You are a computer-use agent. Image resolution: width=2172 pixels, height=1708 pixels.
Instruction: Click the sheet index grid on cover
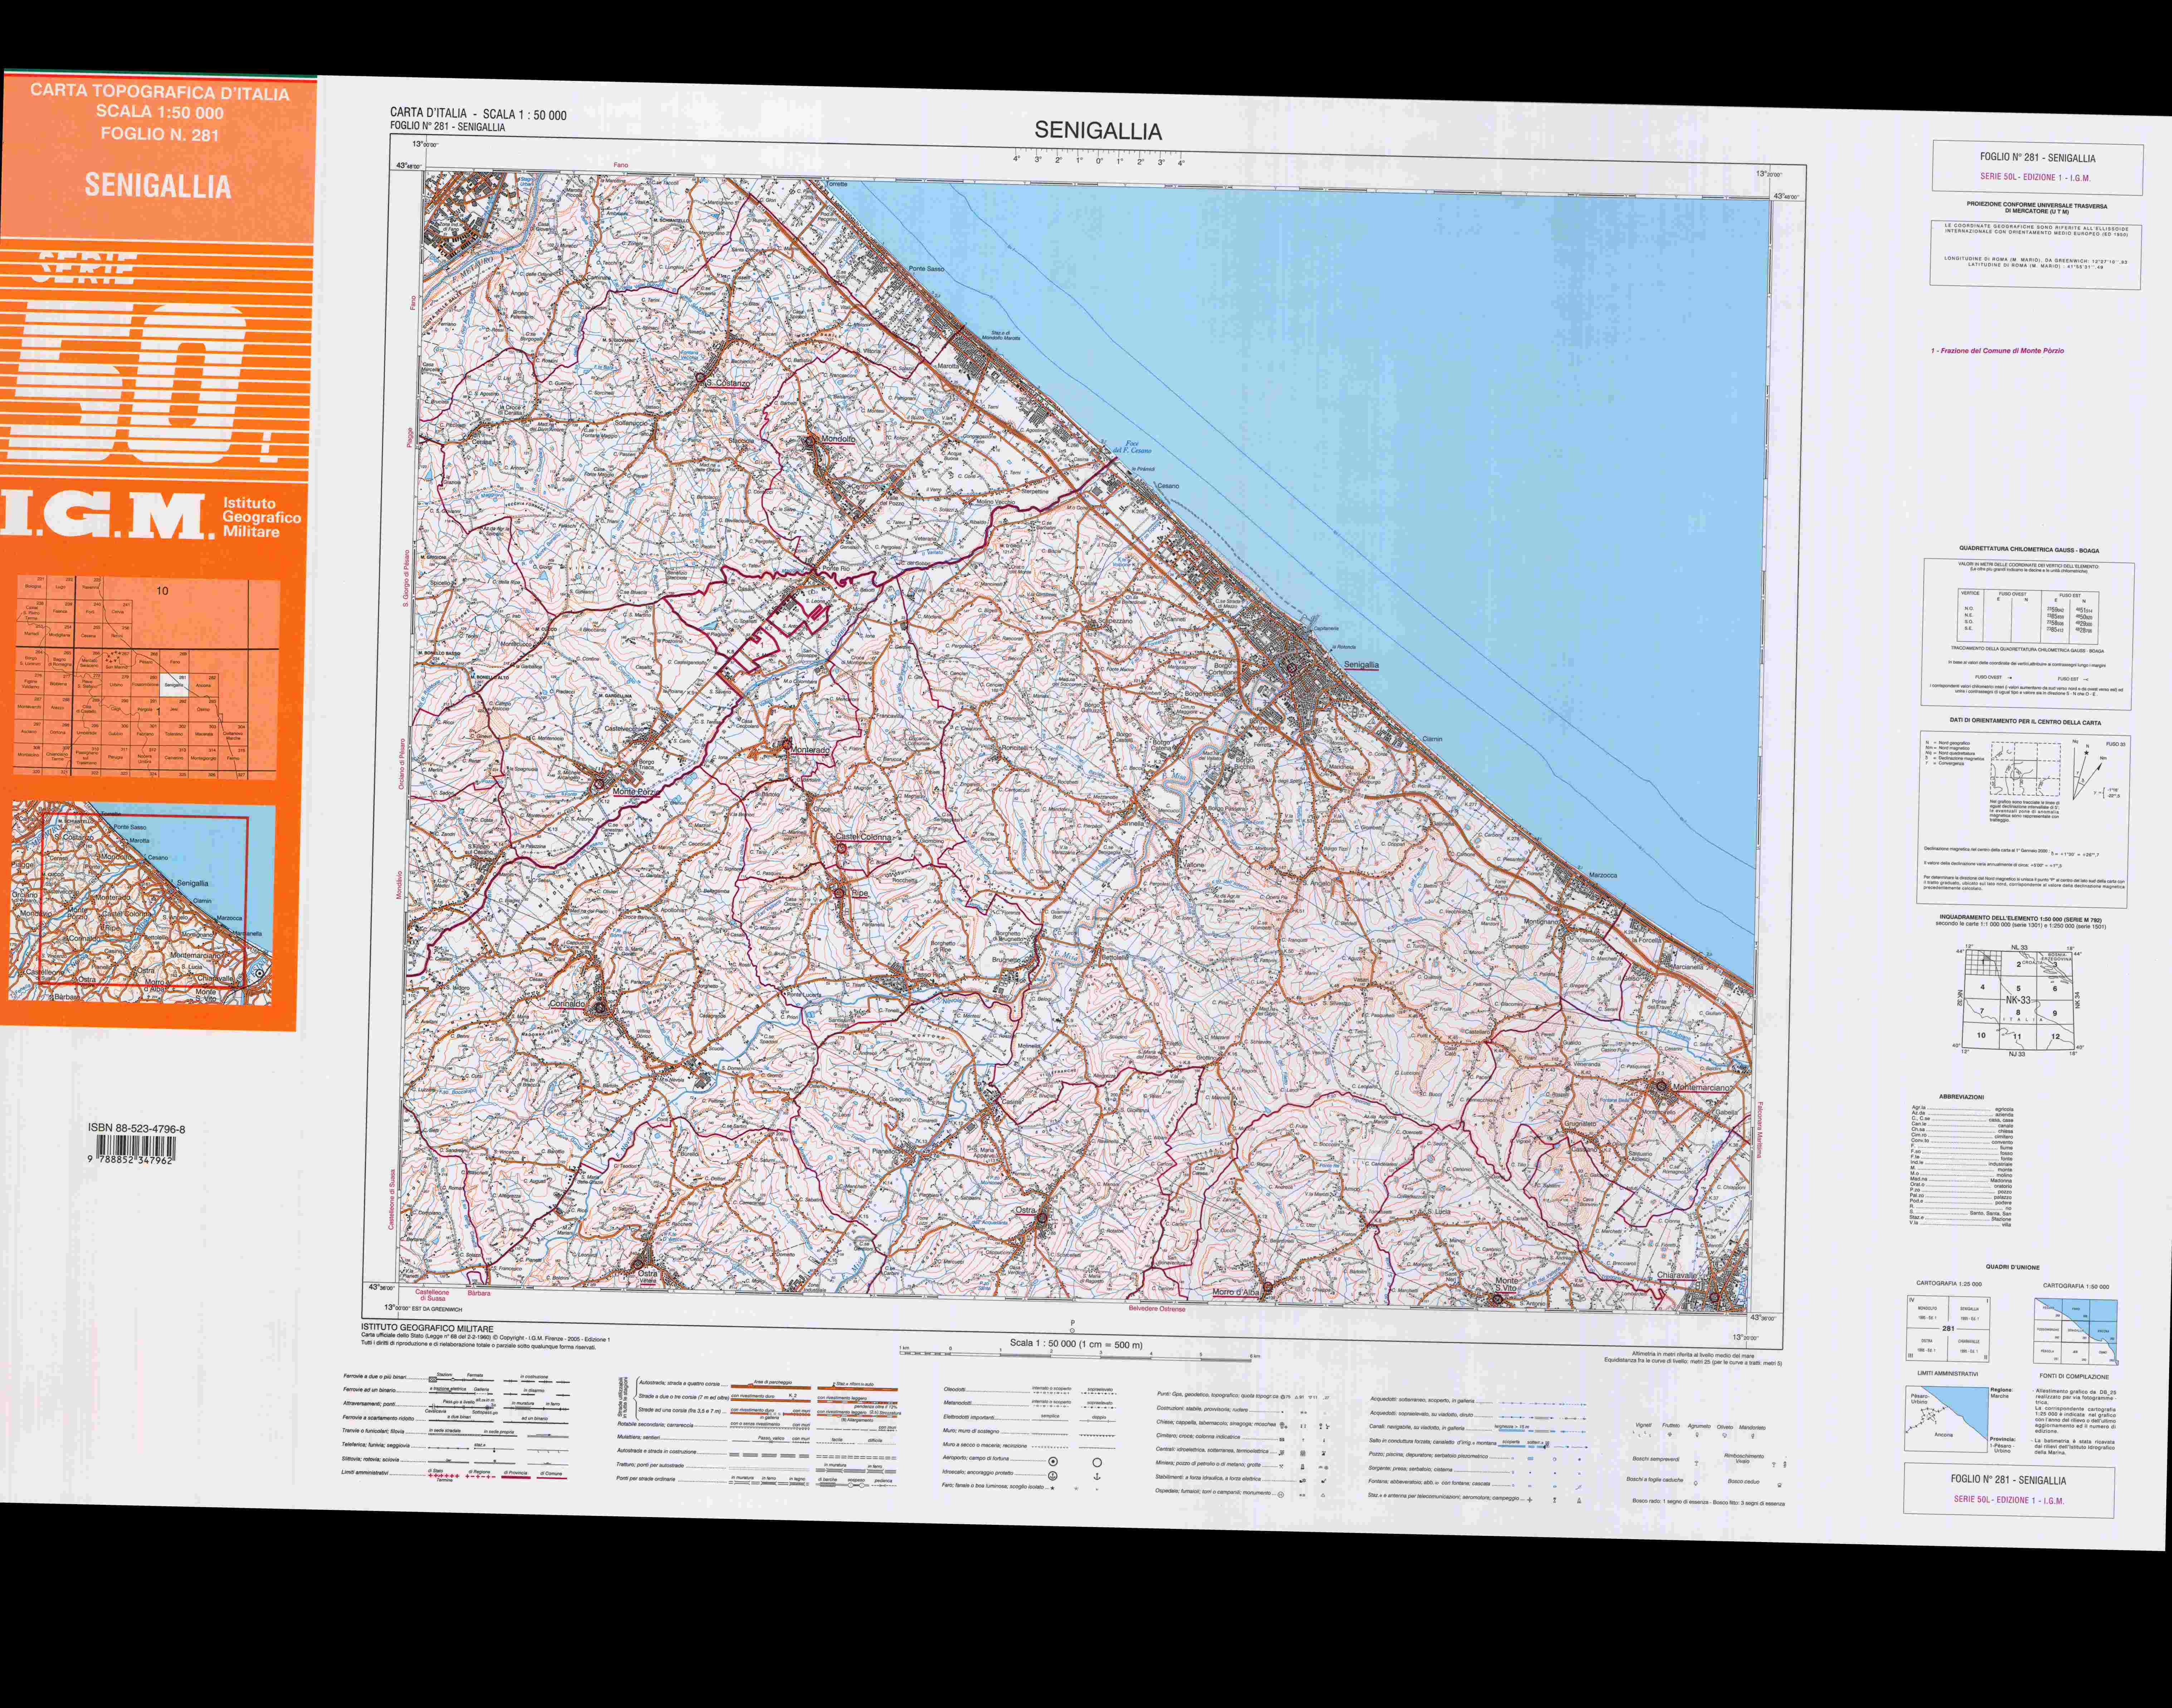pyautogui.click(x=146, y=677)
